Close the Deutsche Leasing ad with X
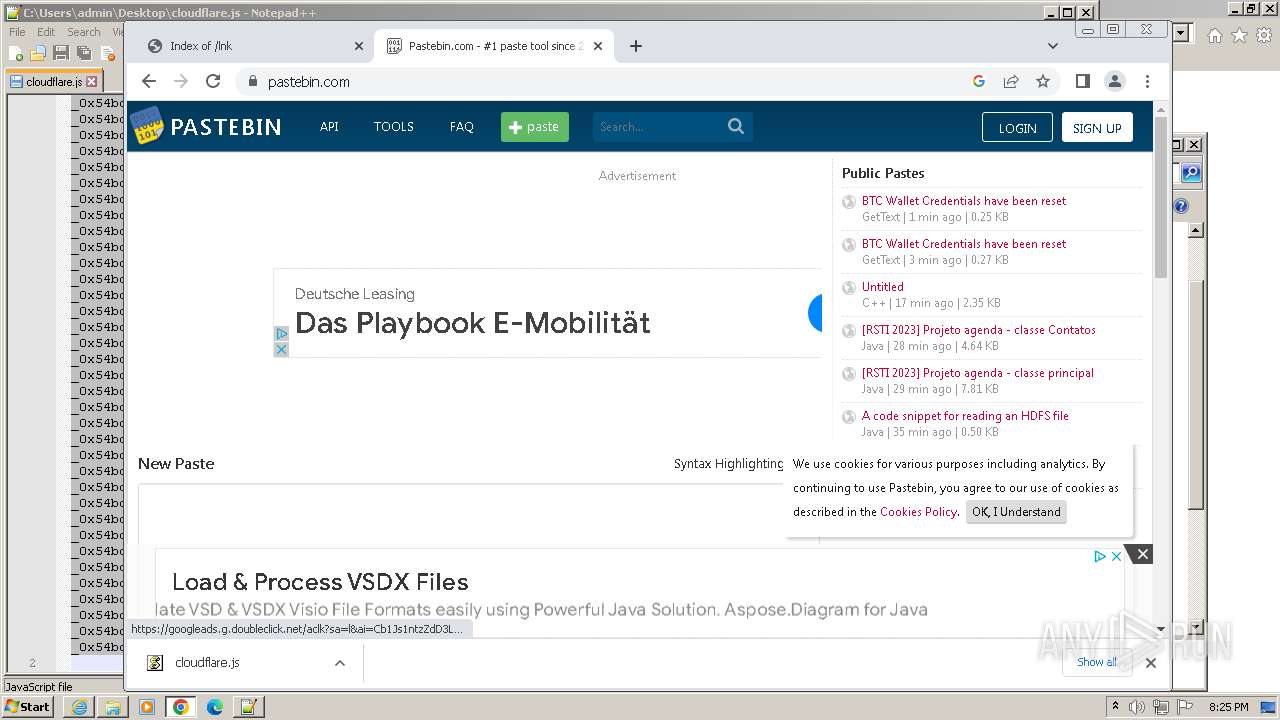Viewport: 1280px width, 720px height. (x=281, y=349)
